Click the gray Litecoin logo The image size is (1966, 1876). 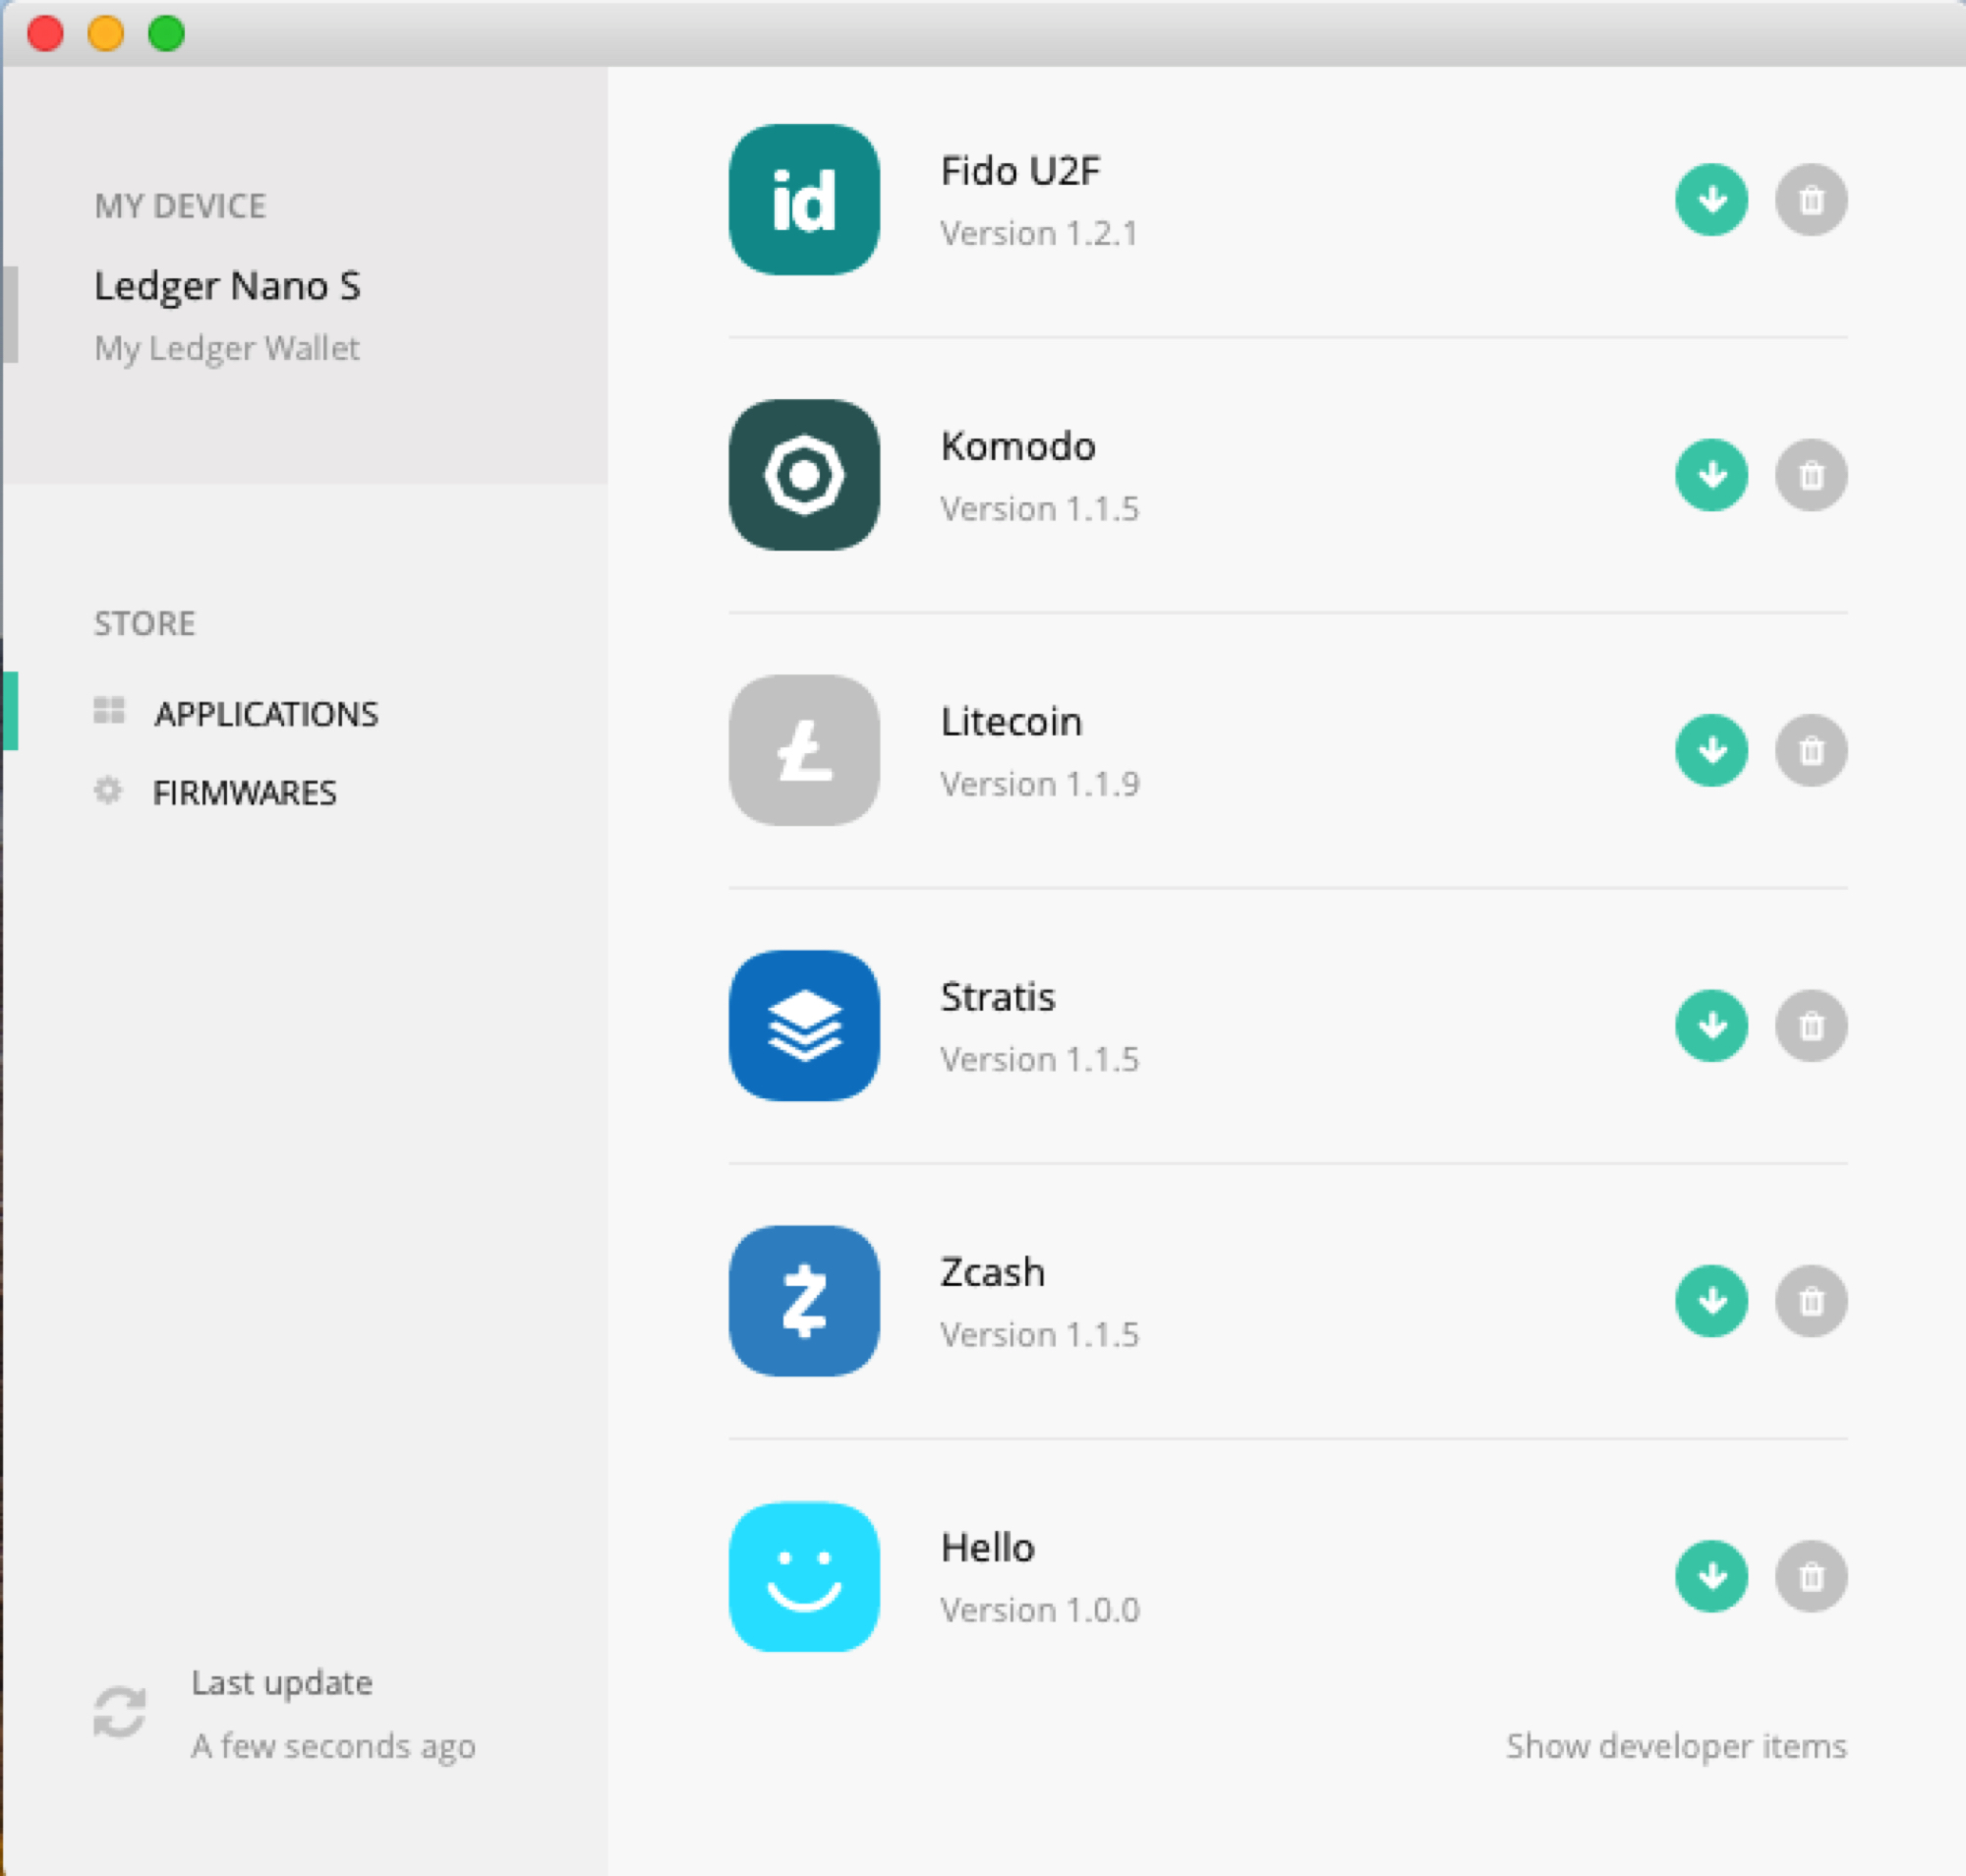(804, 750)
